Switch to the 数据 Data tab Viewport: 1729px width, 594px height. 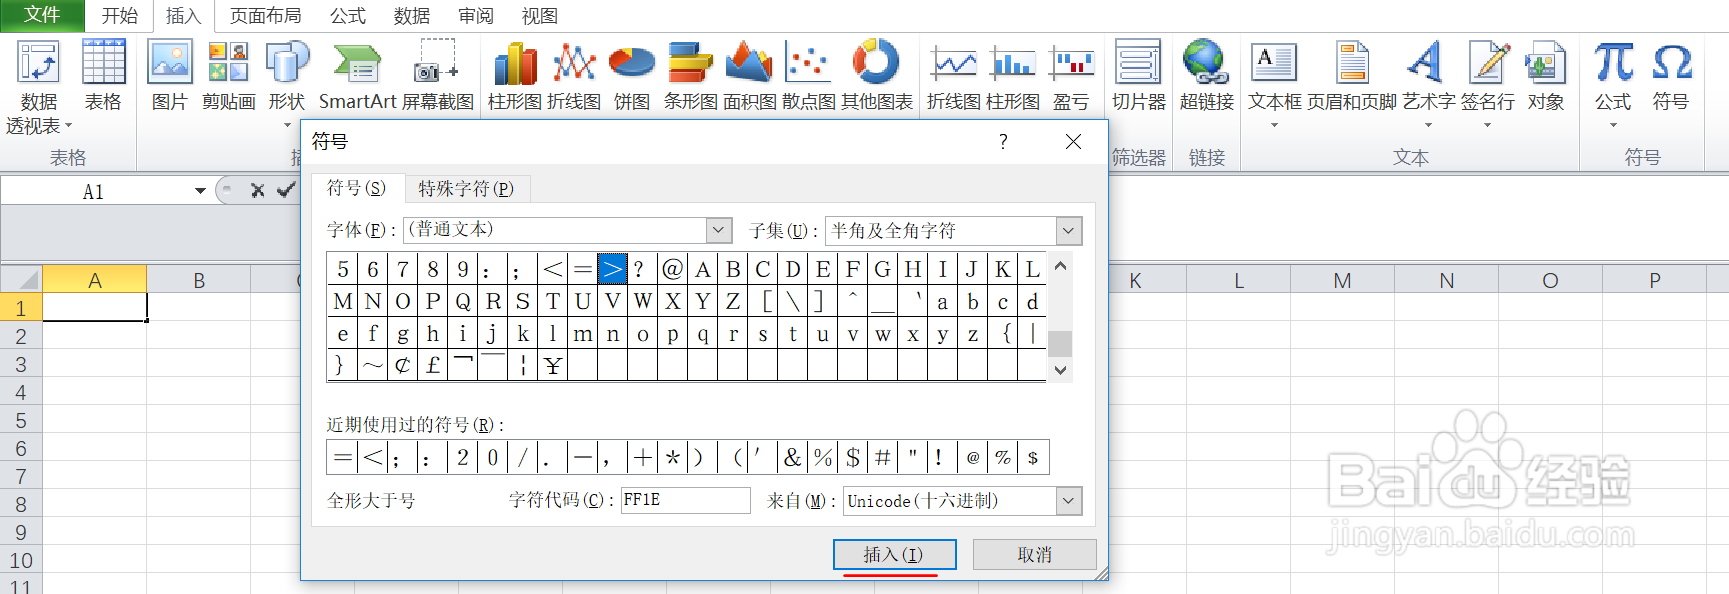411,16
